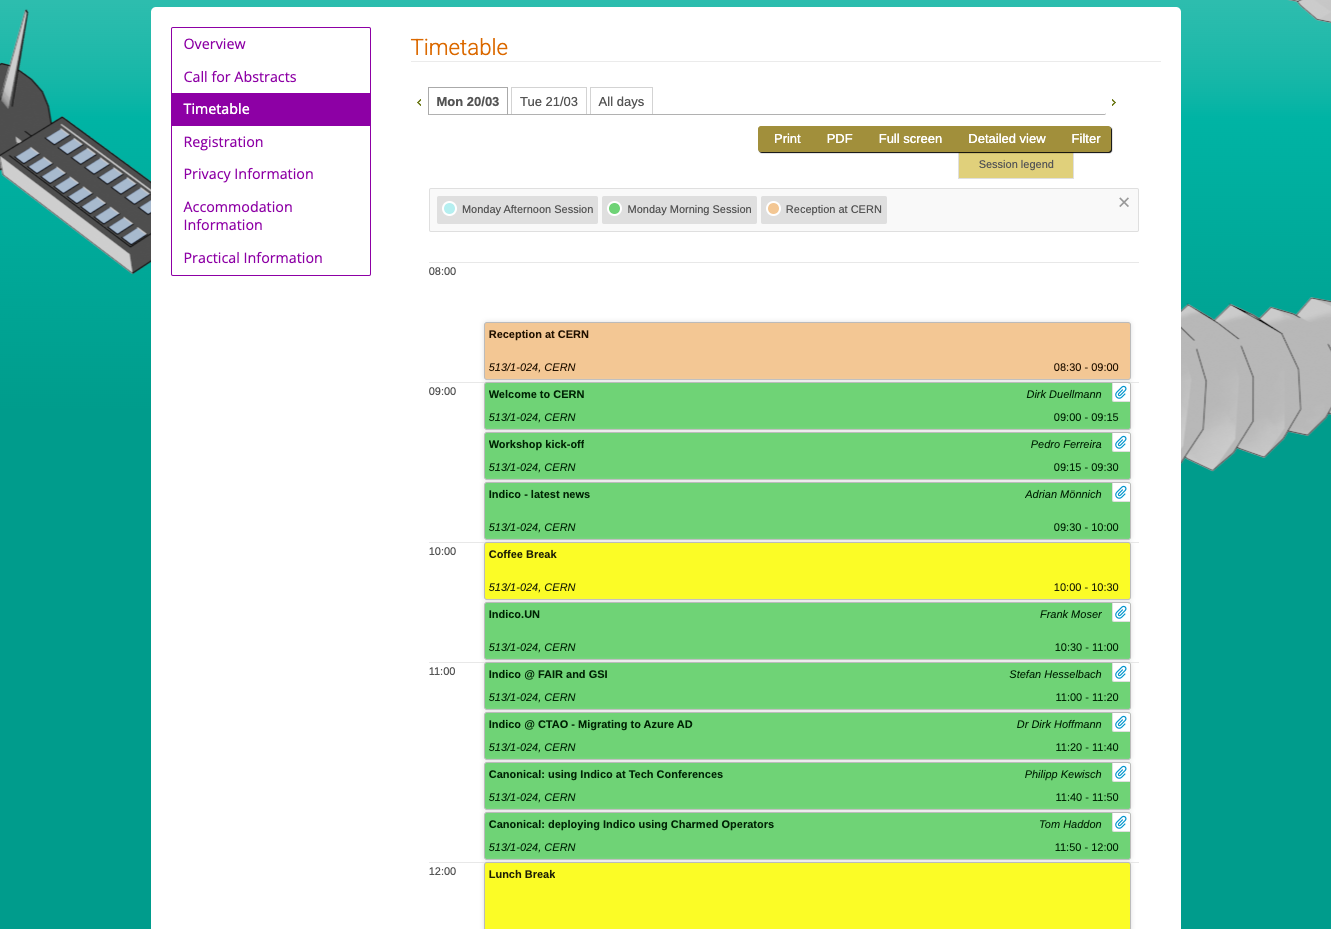Switch to the Tue 21/03 tab

pos(549,101)
